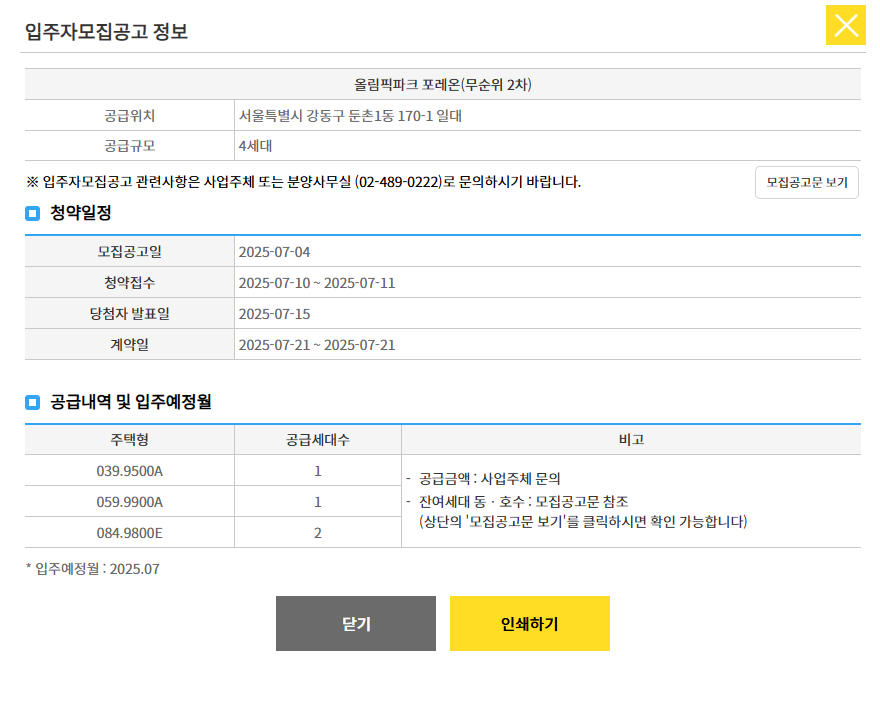Click the 입주예정월 : 2025.07 footnote
The height and width of the screenshot is (720, 880).
[x=93, y=568]
